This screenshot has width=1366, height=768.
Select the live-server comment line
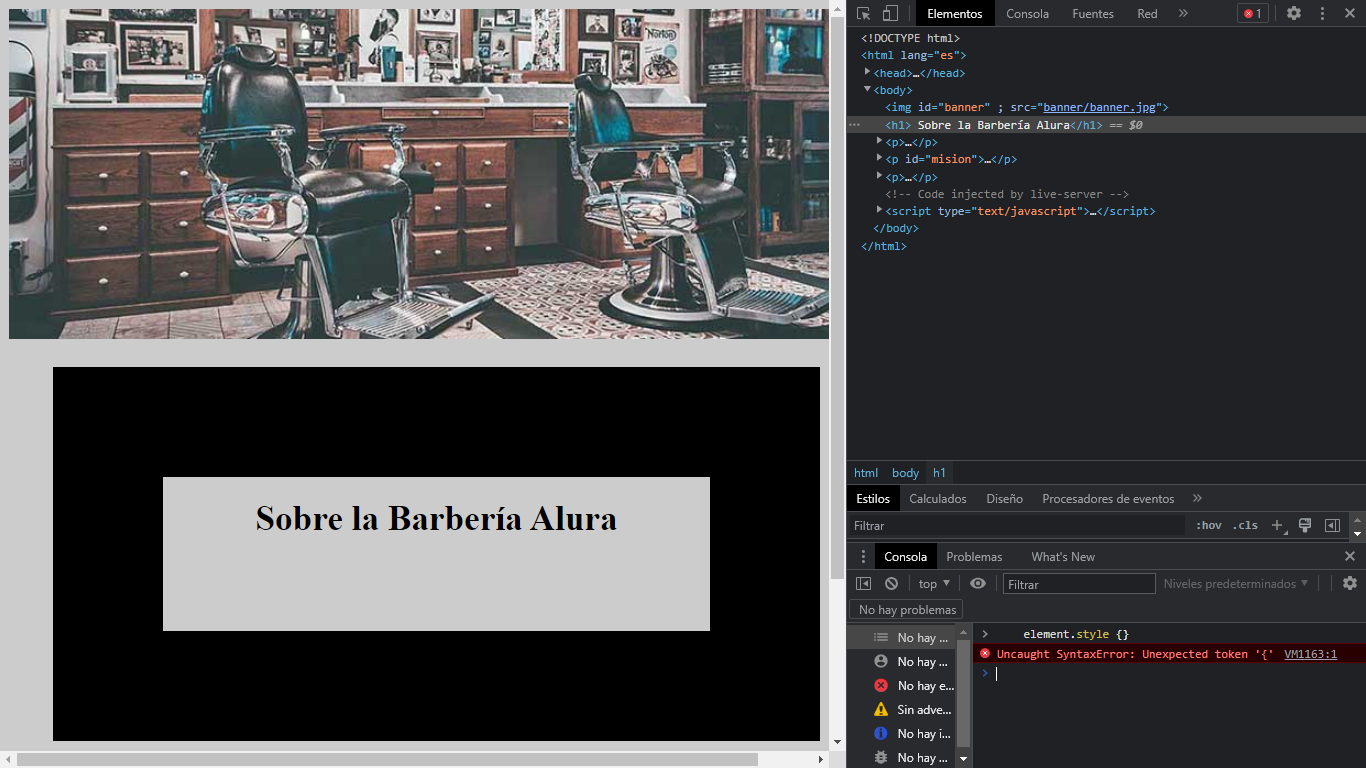(1007, 194)
